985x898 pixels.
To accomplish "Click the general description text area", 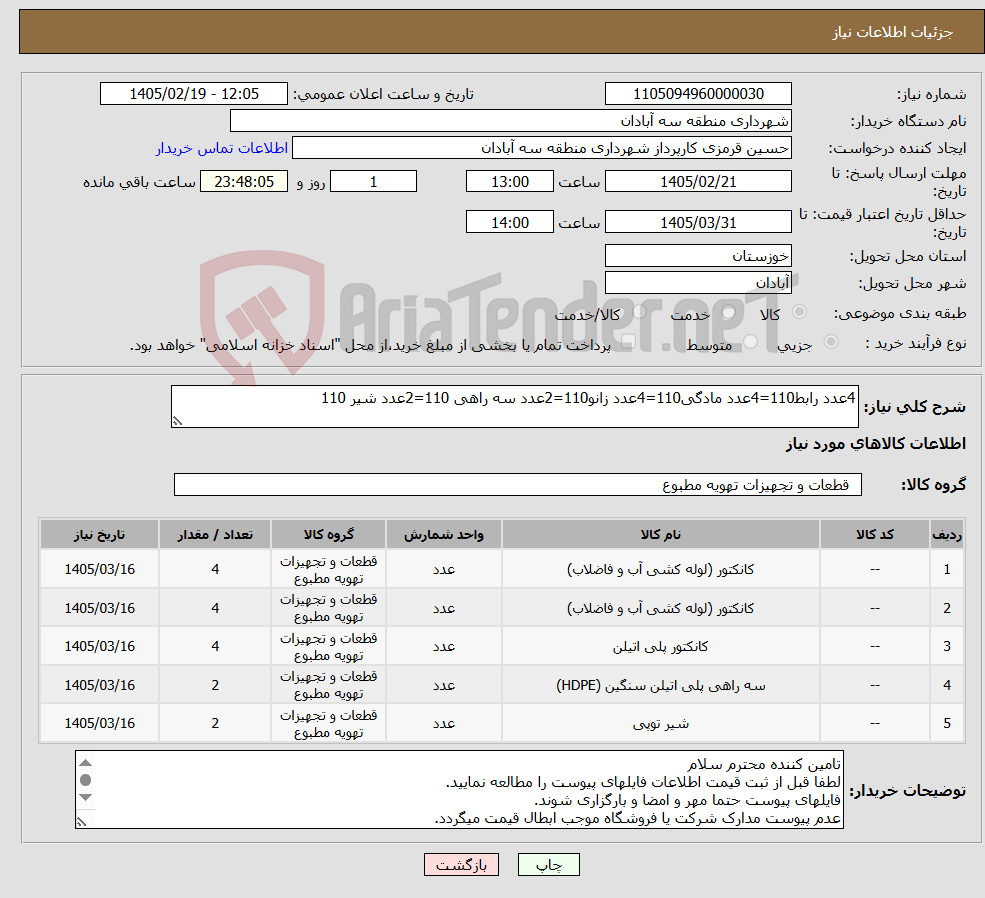I will tap(514, 406).
